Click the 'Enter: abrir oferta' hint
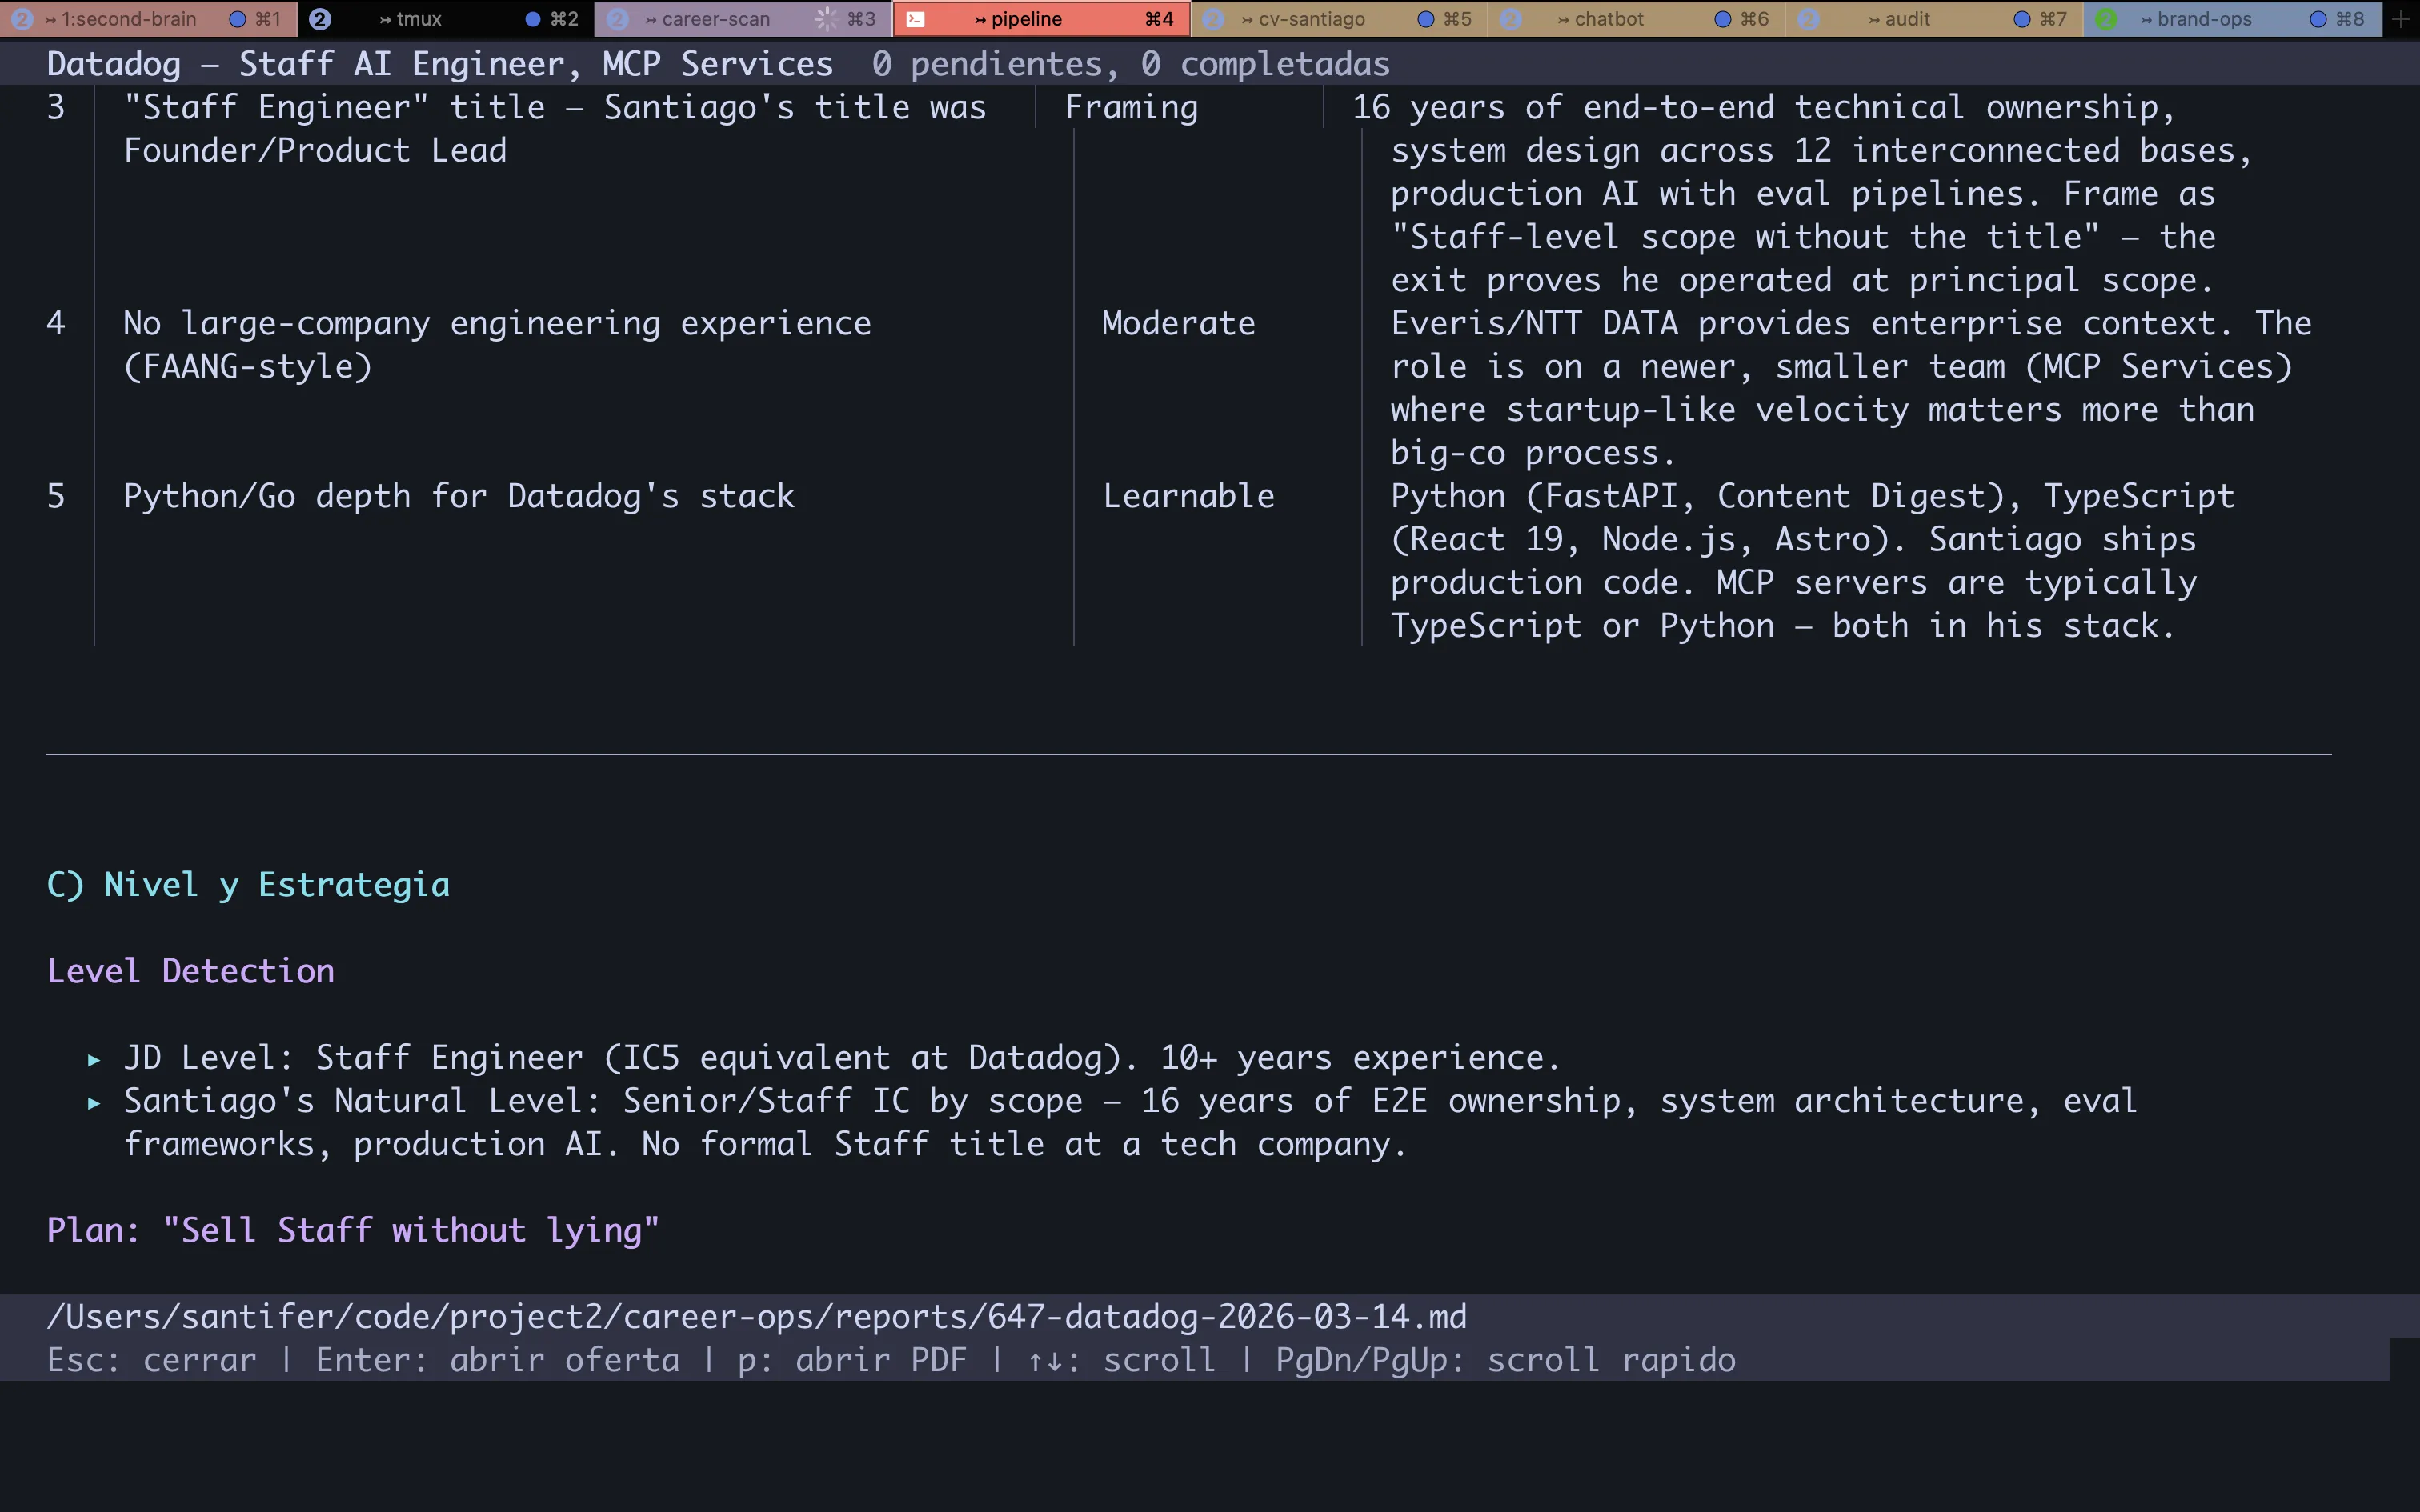 [x=497, y=1360]
